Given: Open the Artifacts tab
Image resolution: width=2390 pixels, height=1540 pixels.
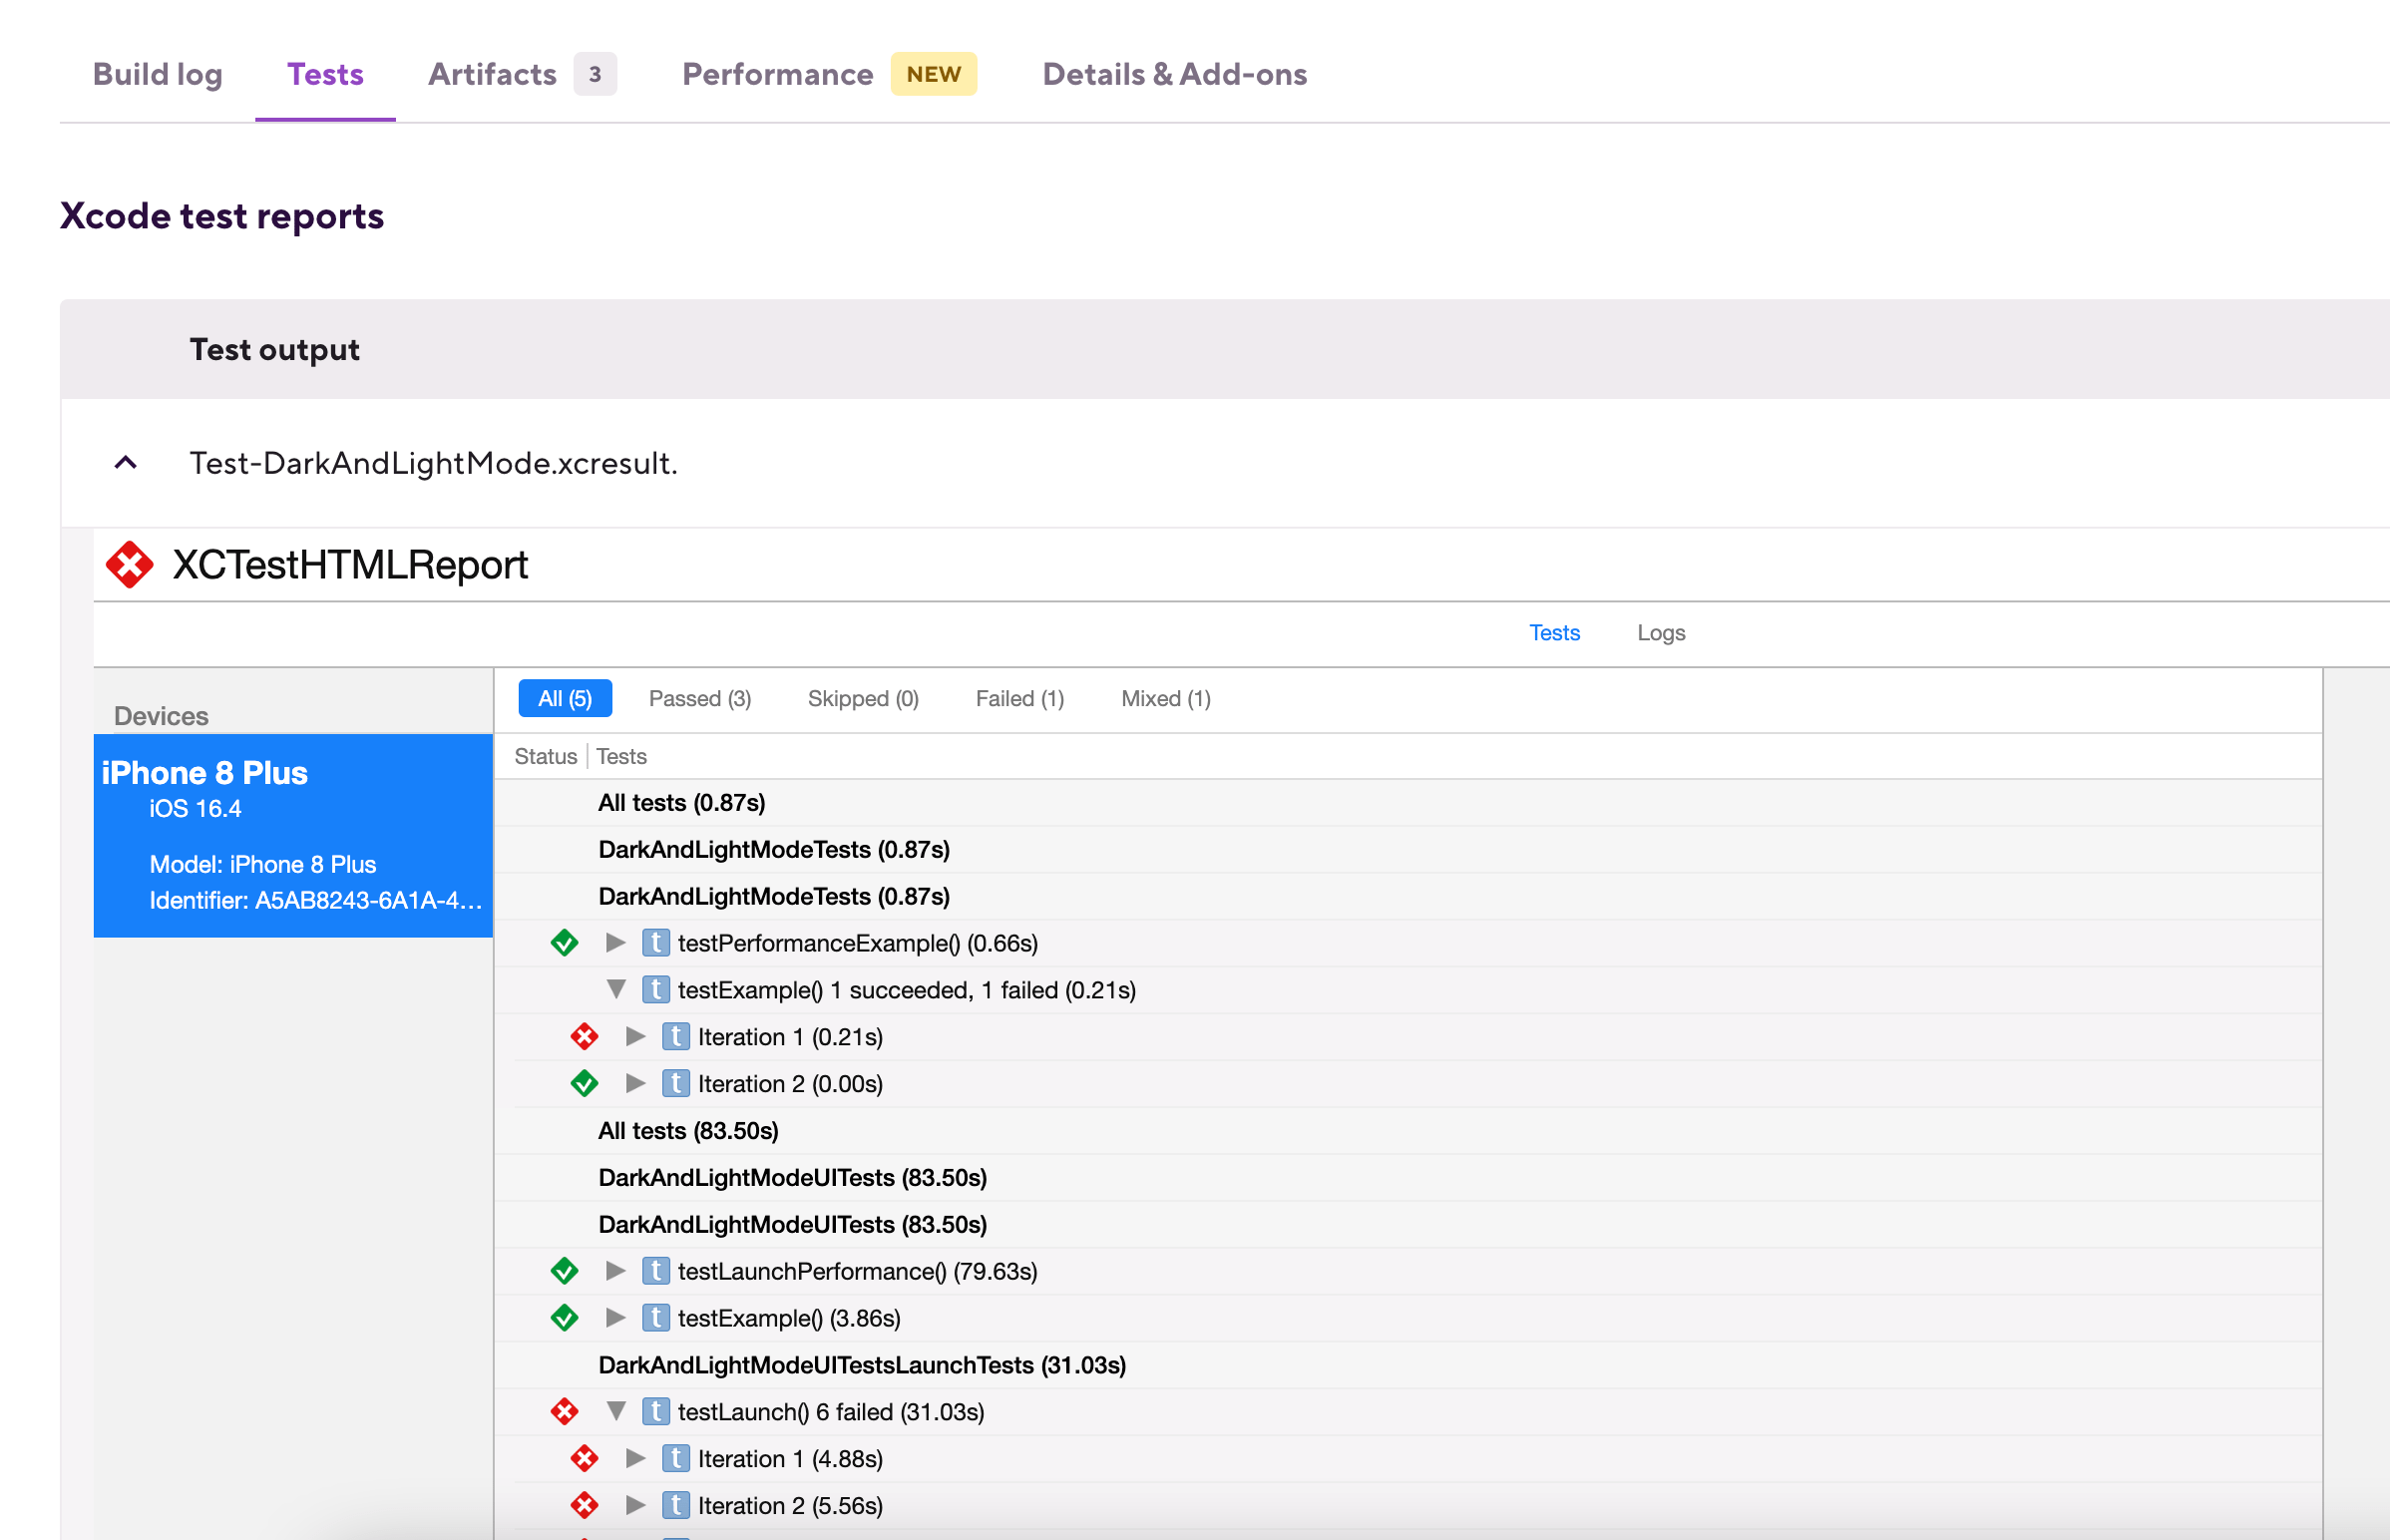Looking at the screenshot, I should (492, 74).
